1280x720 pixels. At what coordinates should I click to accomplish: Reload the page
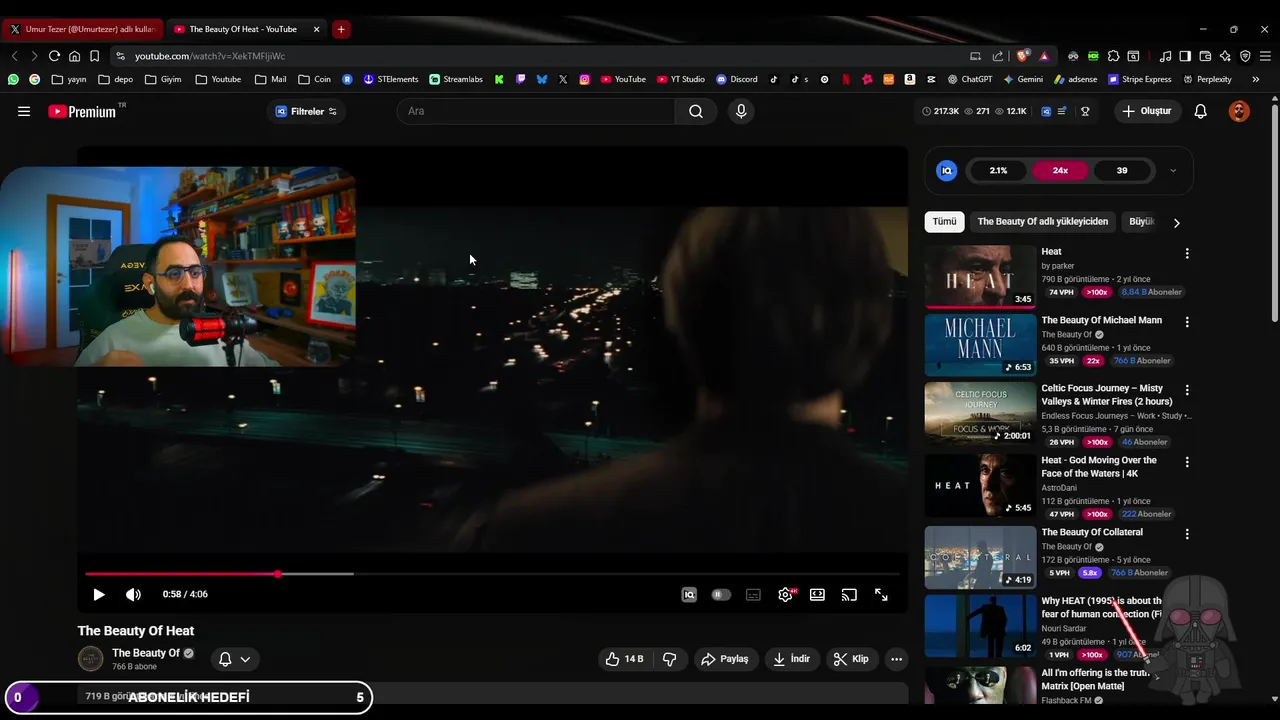click(54, 56)
